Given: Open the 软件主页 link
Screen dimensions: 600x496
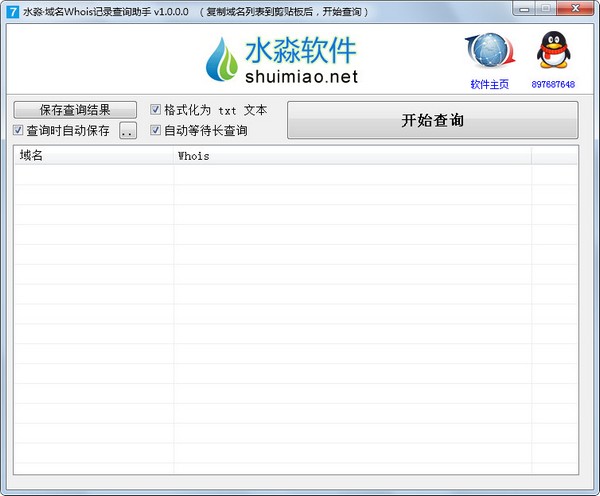Looking at the screenshot, I should [489, 84].
